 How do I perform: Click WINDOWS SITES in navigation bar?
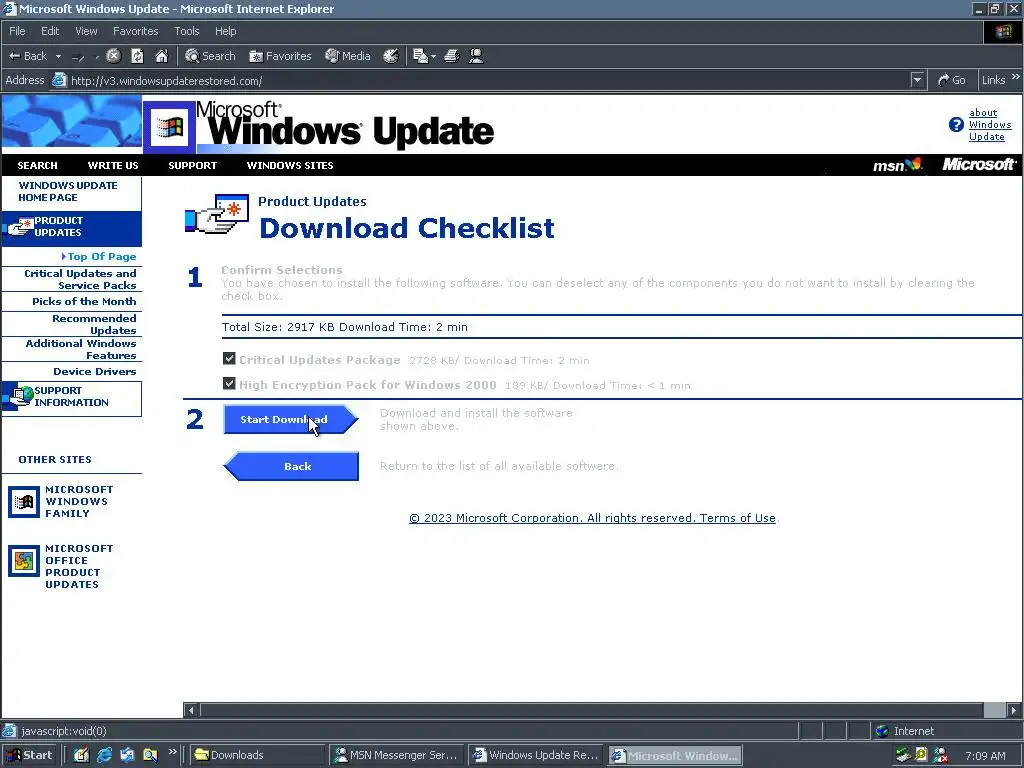[x=290, y=165]
